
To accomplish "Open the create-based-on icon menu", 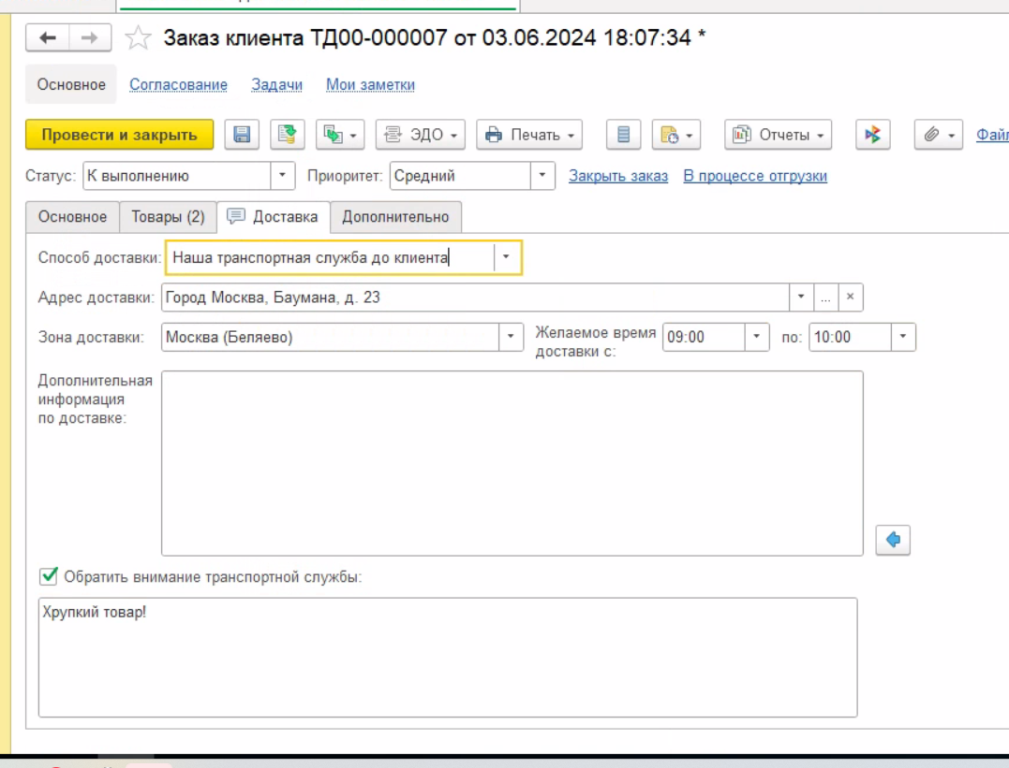I will tap(341, 135).
